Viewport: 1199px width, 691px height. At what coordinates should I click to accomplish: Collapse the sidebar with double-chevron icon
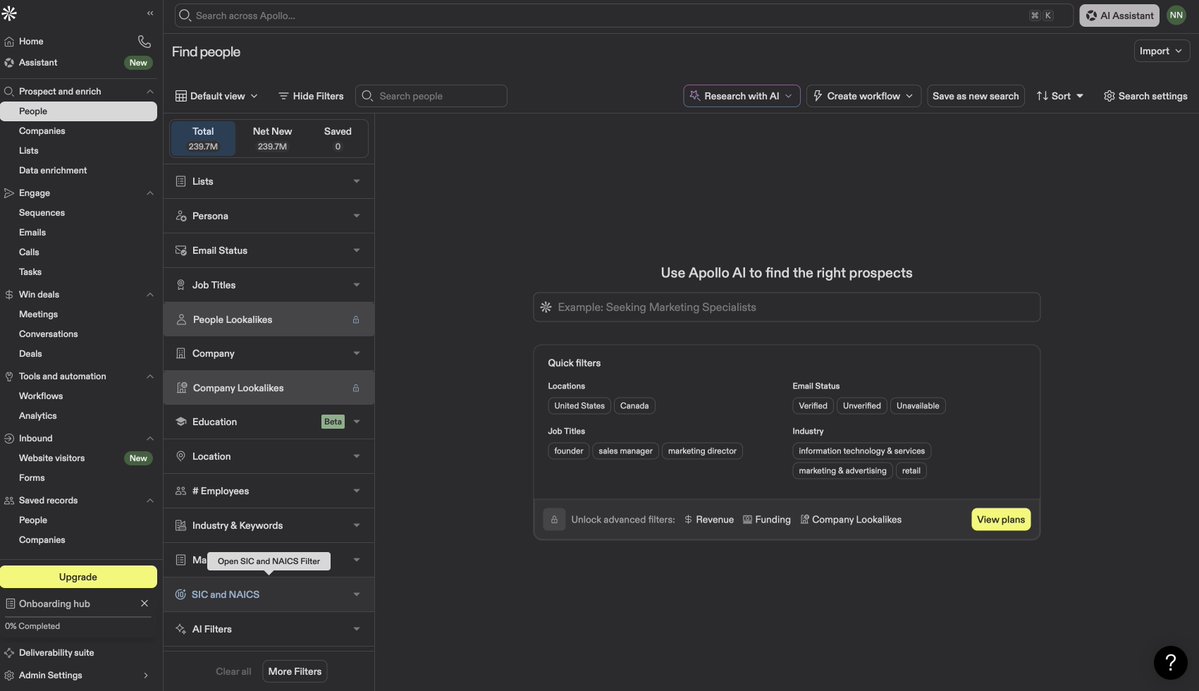[150, 13]
